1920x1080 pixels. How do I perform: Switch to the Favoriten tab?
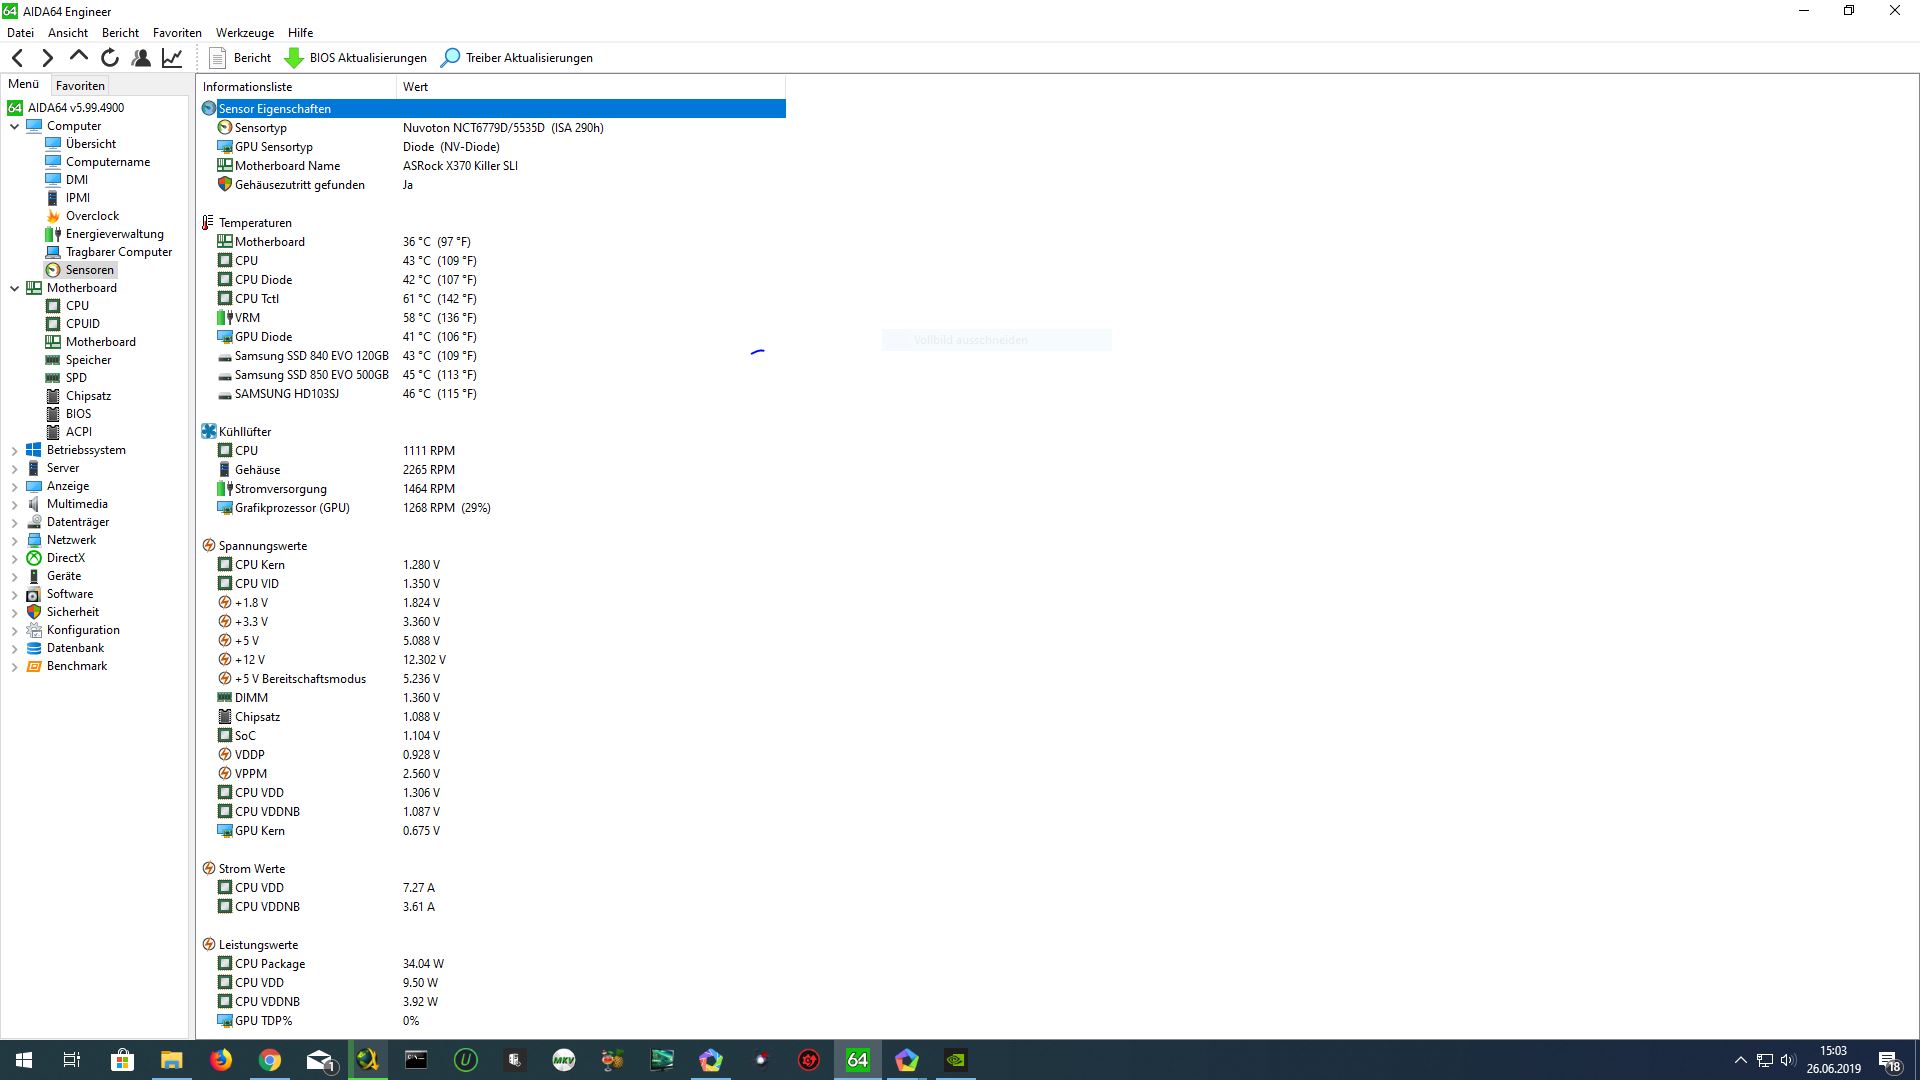click(80, 86)
